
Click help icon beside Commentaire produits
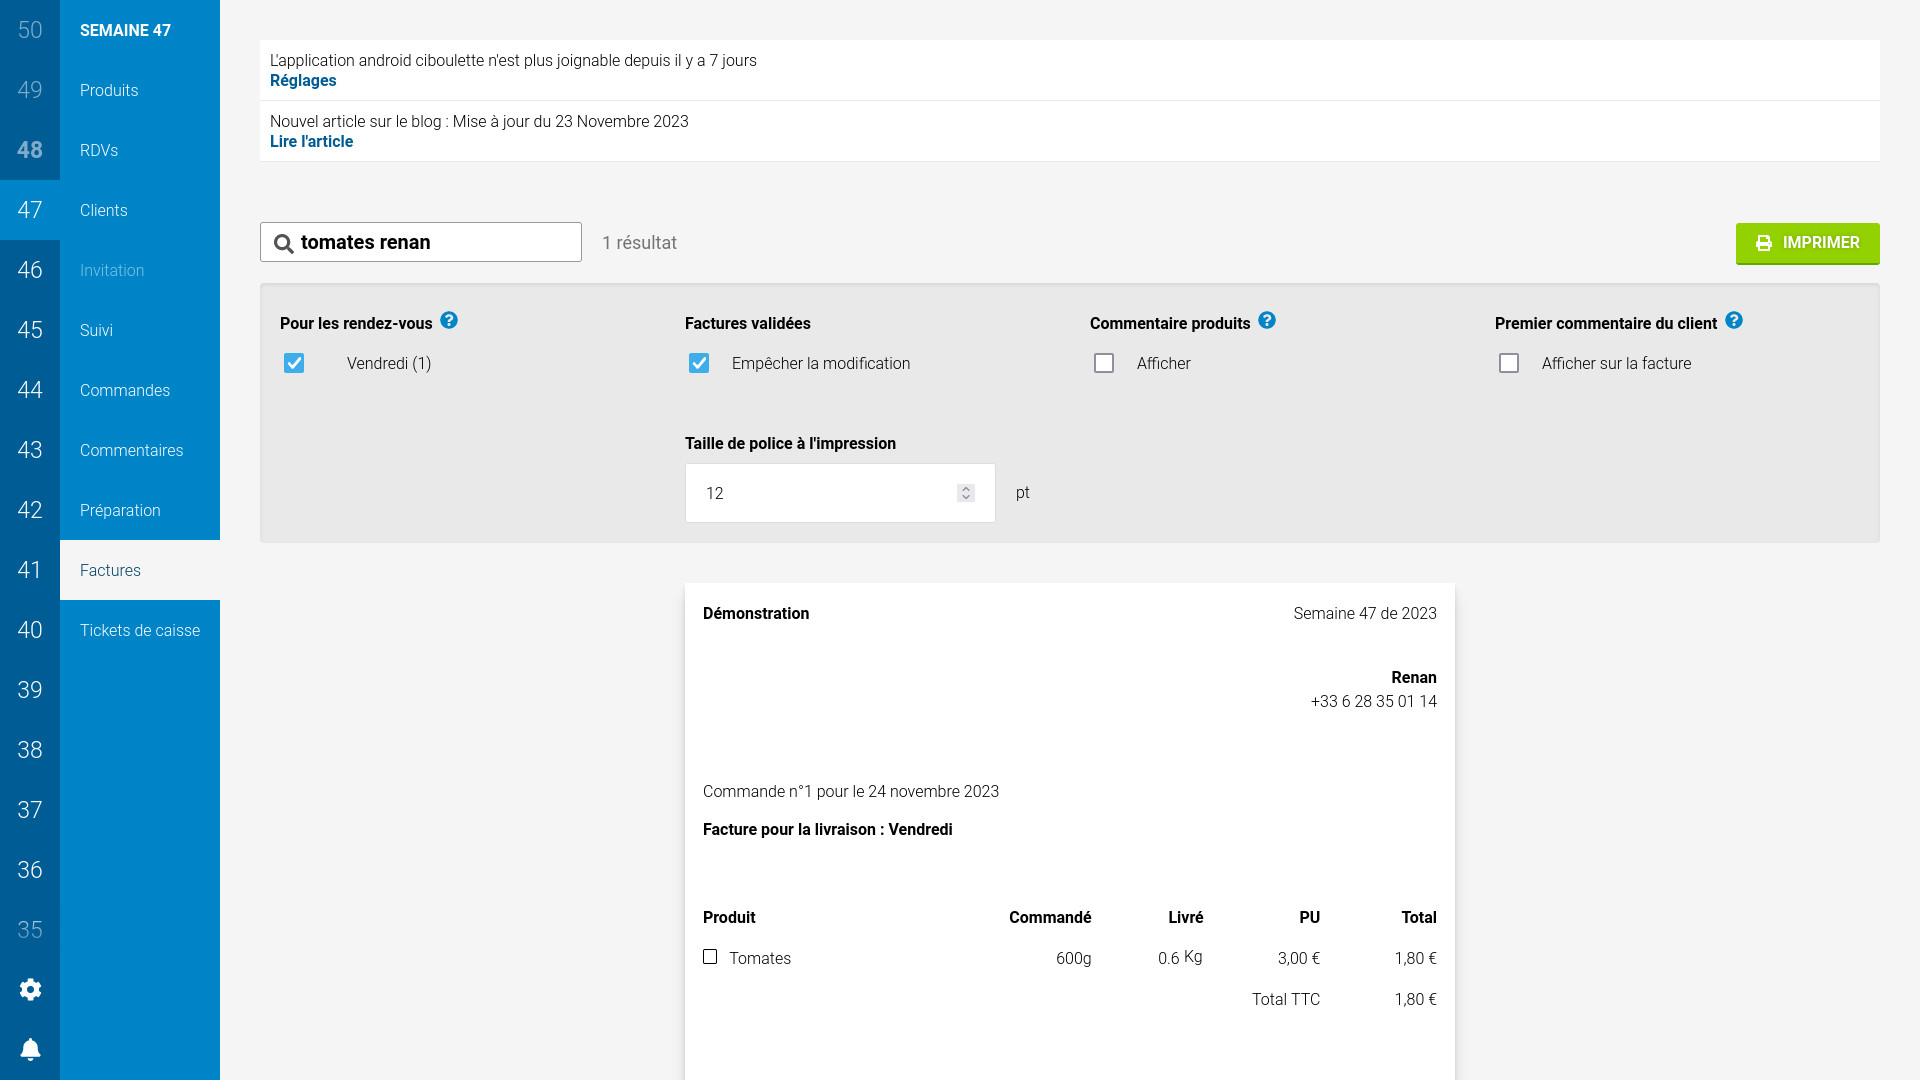coord(1267,321)
